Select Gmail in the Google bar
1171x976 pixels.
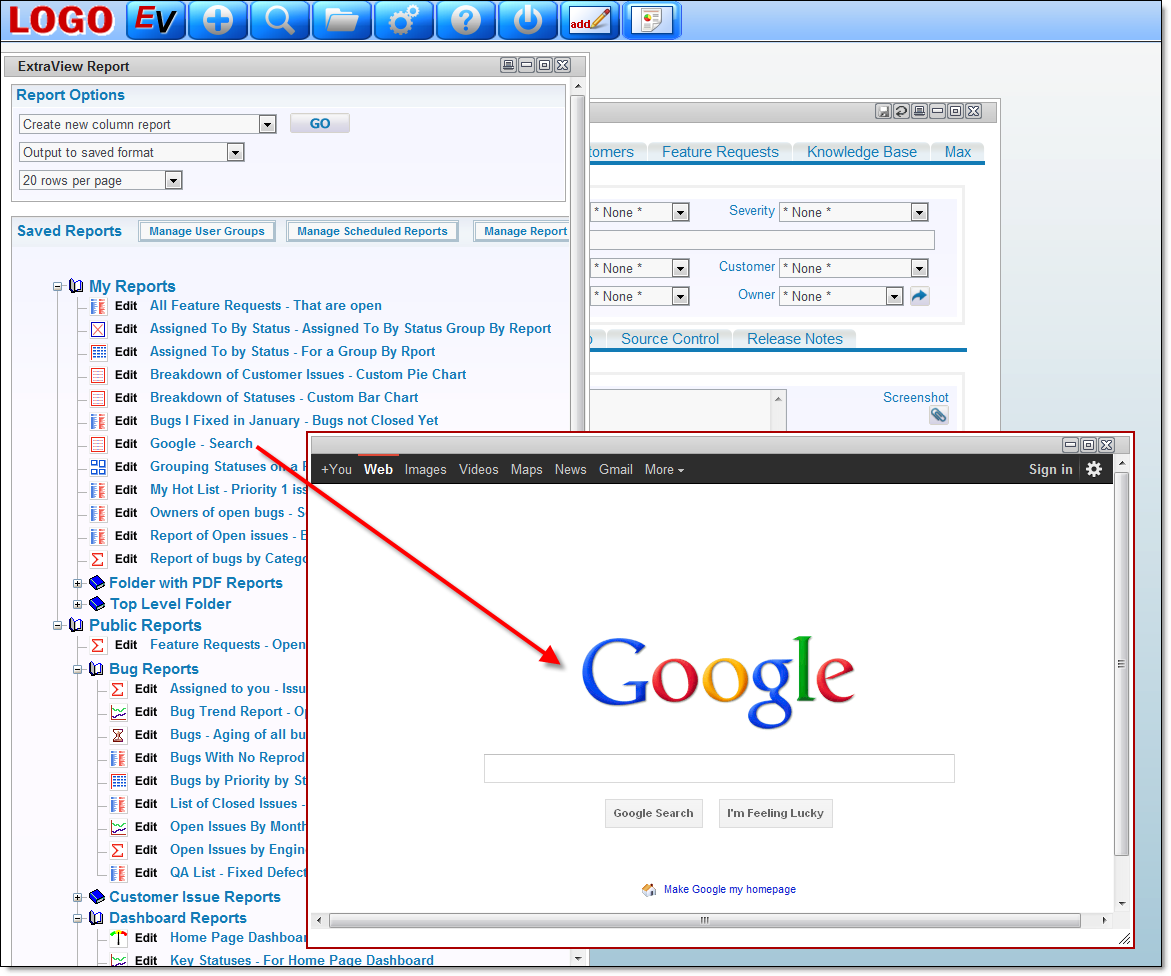point(615,470)
